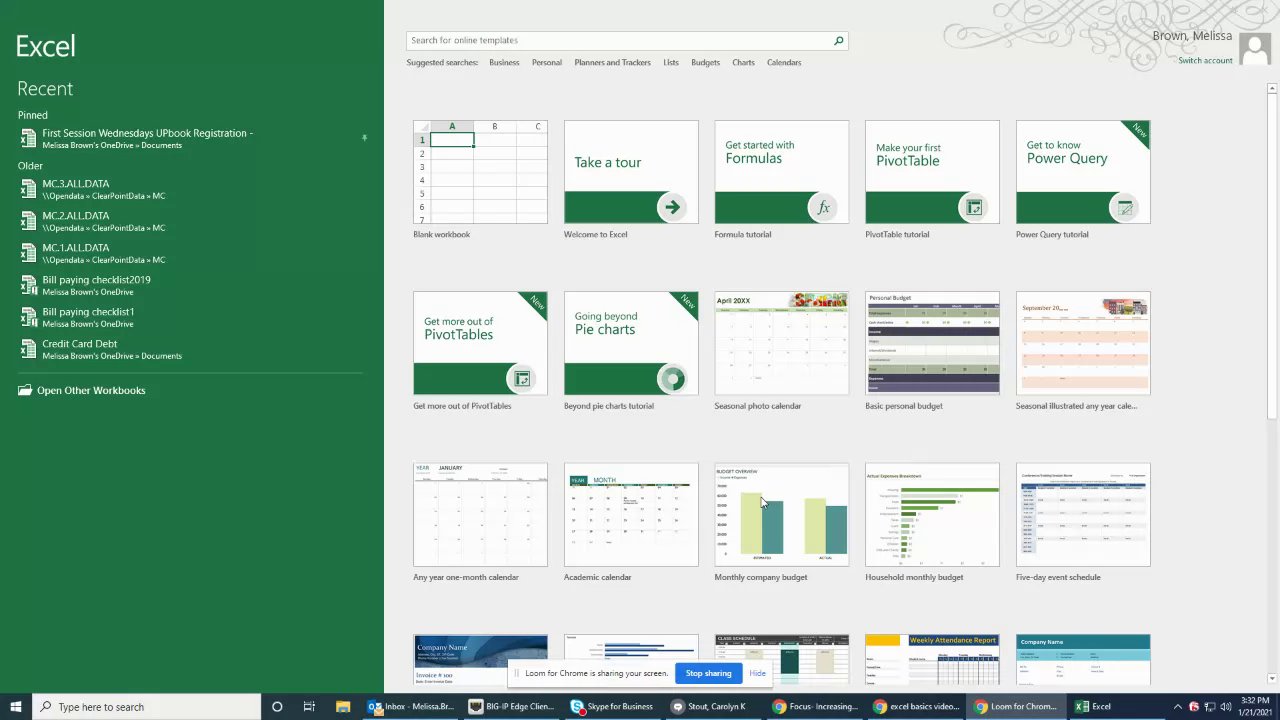The height and width of the screenshot is (720, 1280).
Task: Hide the Loom sharing notification
Action: pyautogui.click(x=757, y=673)
